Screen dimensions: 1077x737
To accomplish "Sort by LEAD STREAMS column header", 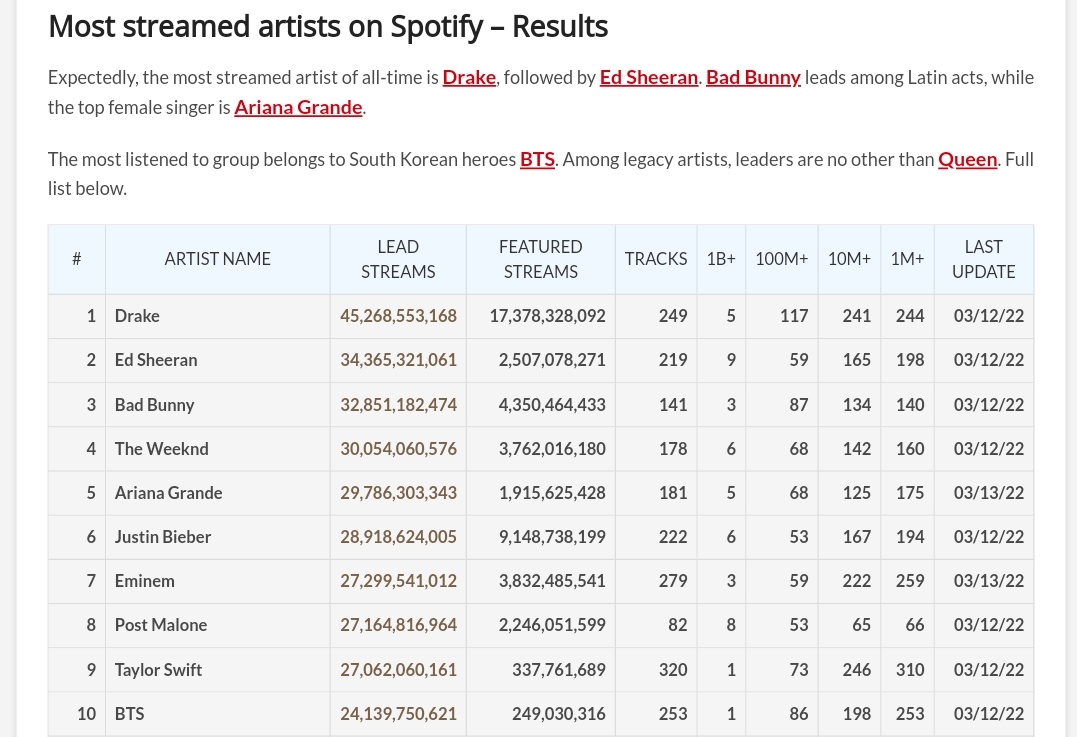I will [398, 260].
